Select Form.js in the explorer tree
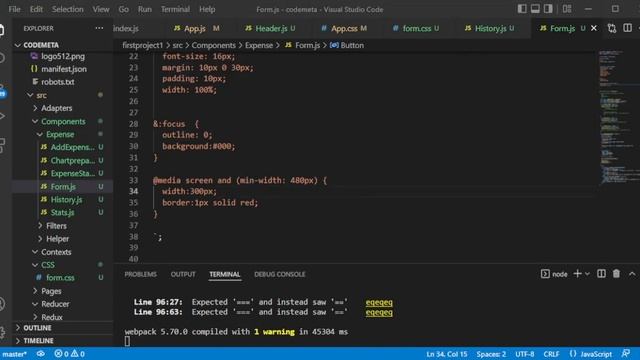 coord(63,187)
